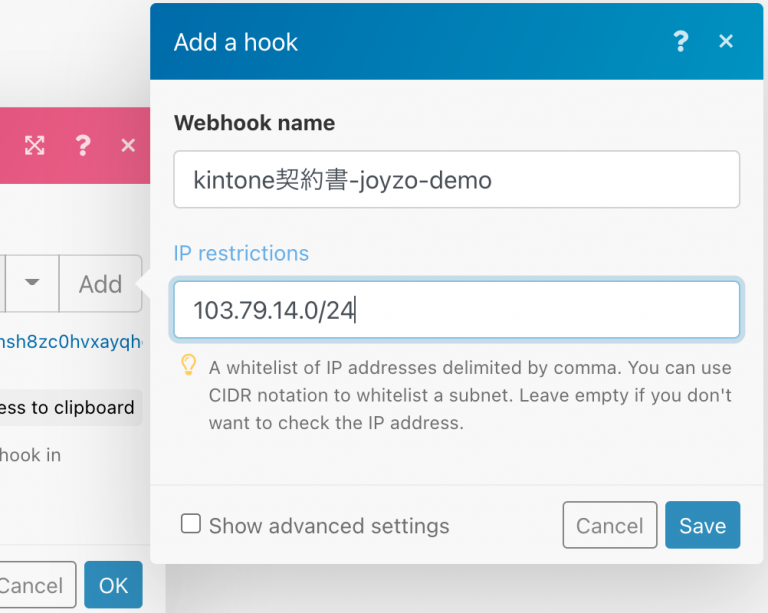
Task: Click the lightbulb hint icon under IP restrictions
Action: coord(187,366)
